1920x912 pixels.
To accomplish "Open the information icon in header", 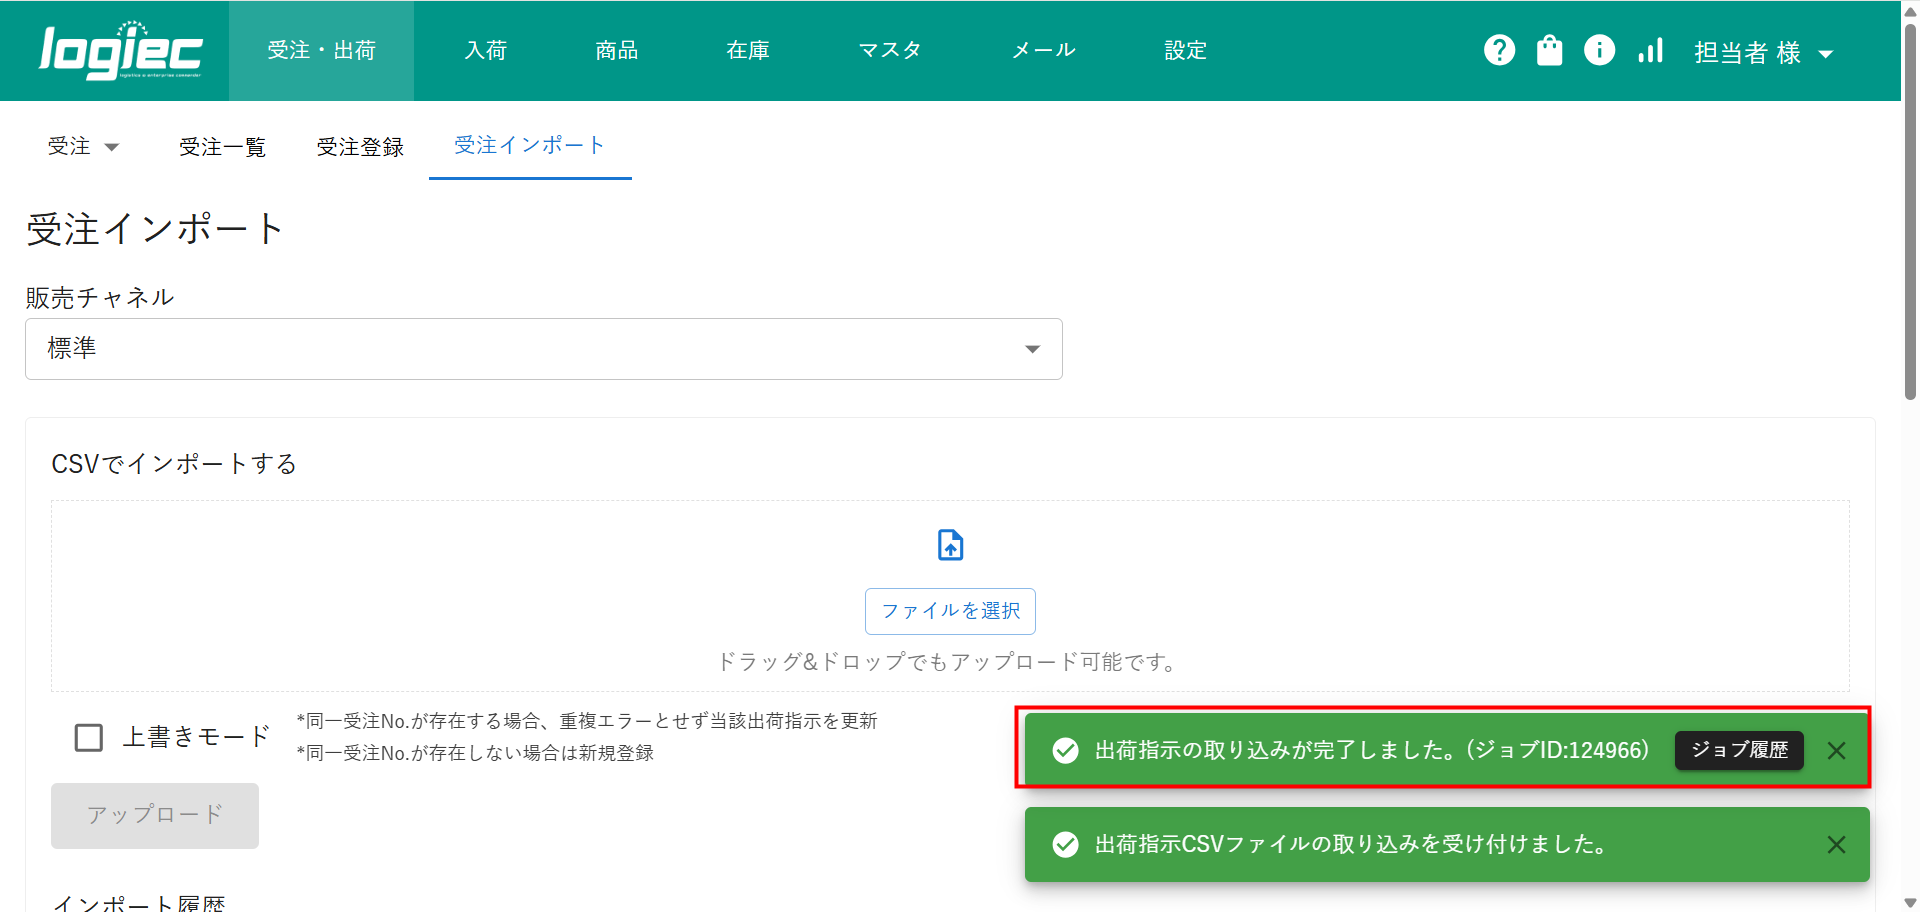I will (x=1599, y=50).
